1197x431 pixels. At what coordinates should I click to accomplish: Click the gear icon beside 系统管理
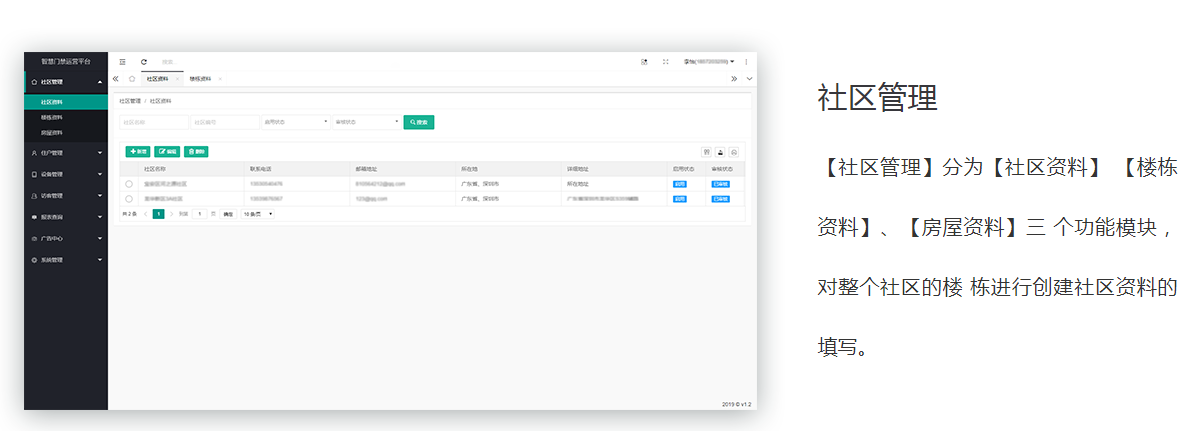pos(34,260)
